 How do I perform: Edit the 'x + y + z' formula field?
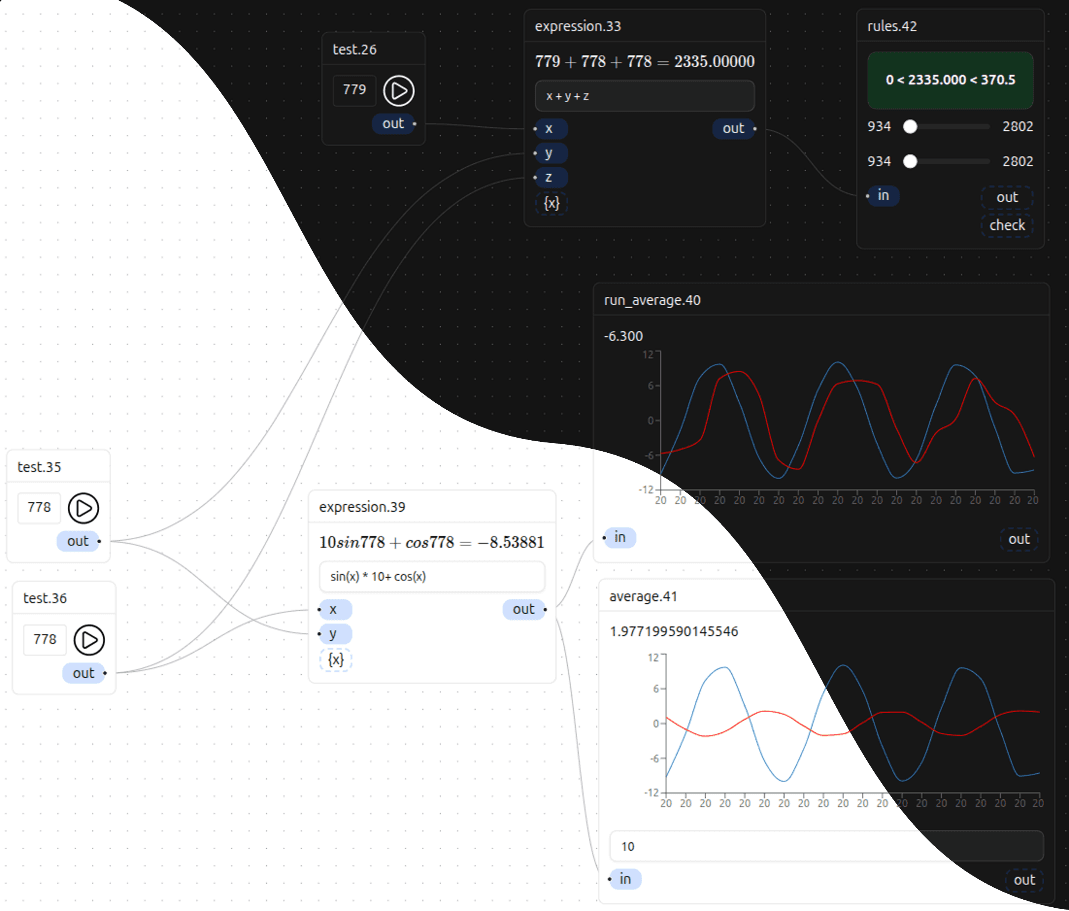[x=644, y=96]
